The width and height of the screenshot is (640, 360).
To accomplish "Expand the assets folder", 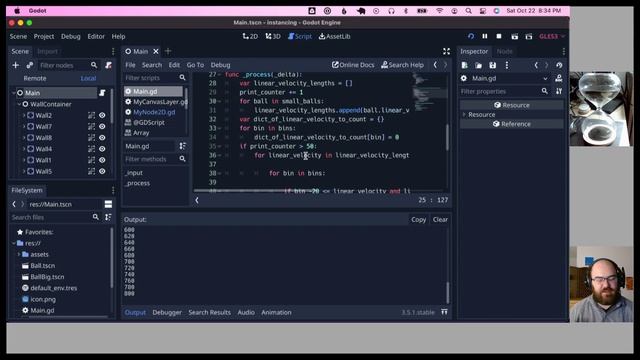I will pyautogui.click(x=19, y=254).
